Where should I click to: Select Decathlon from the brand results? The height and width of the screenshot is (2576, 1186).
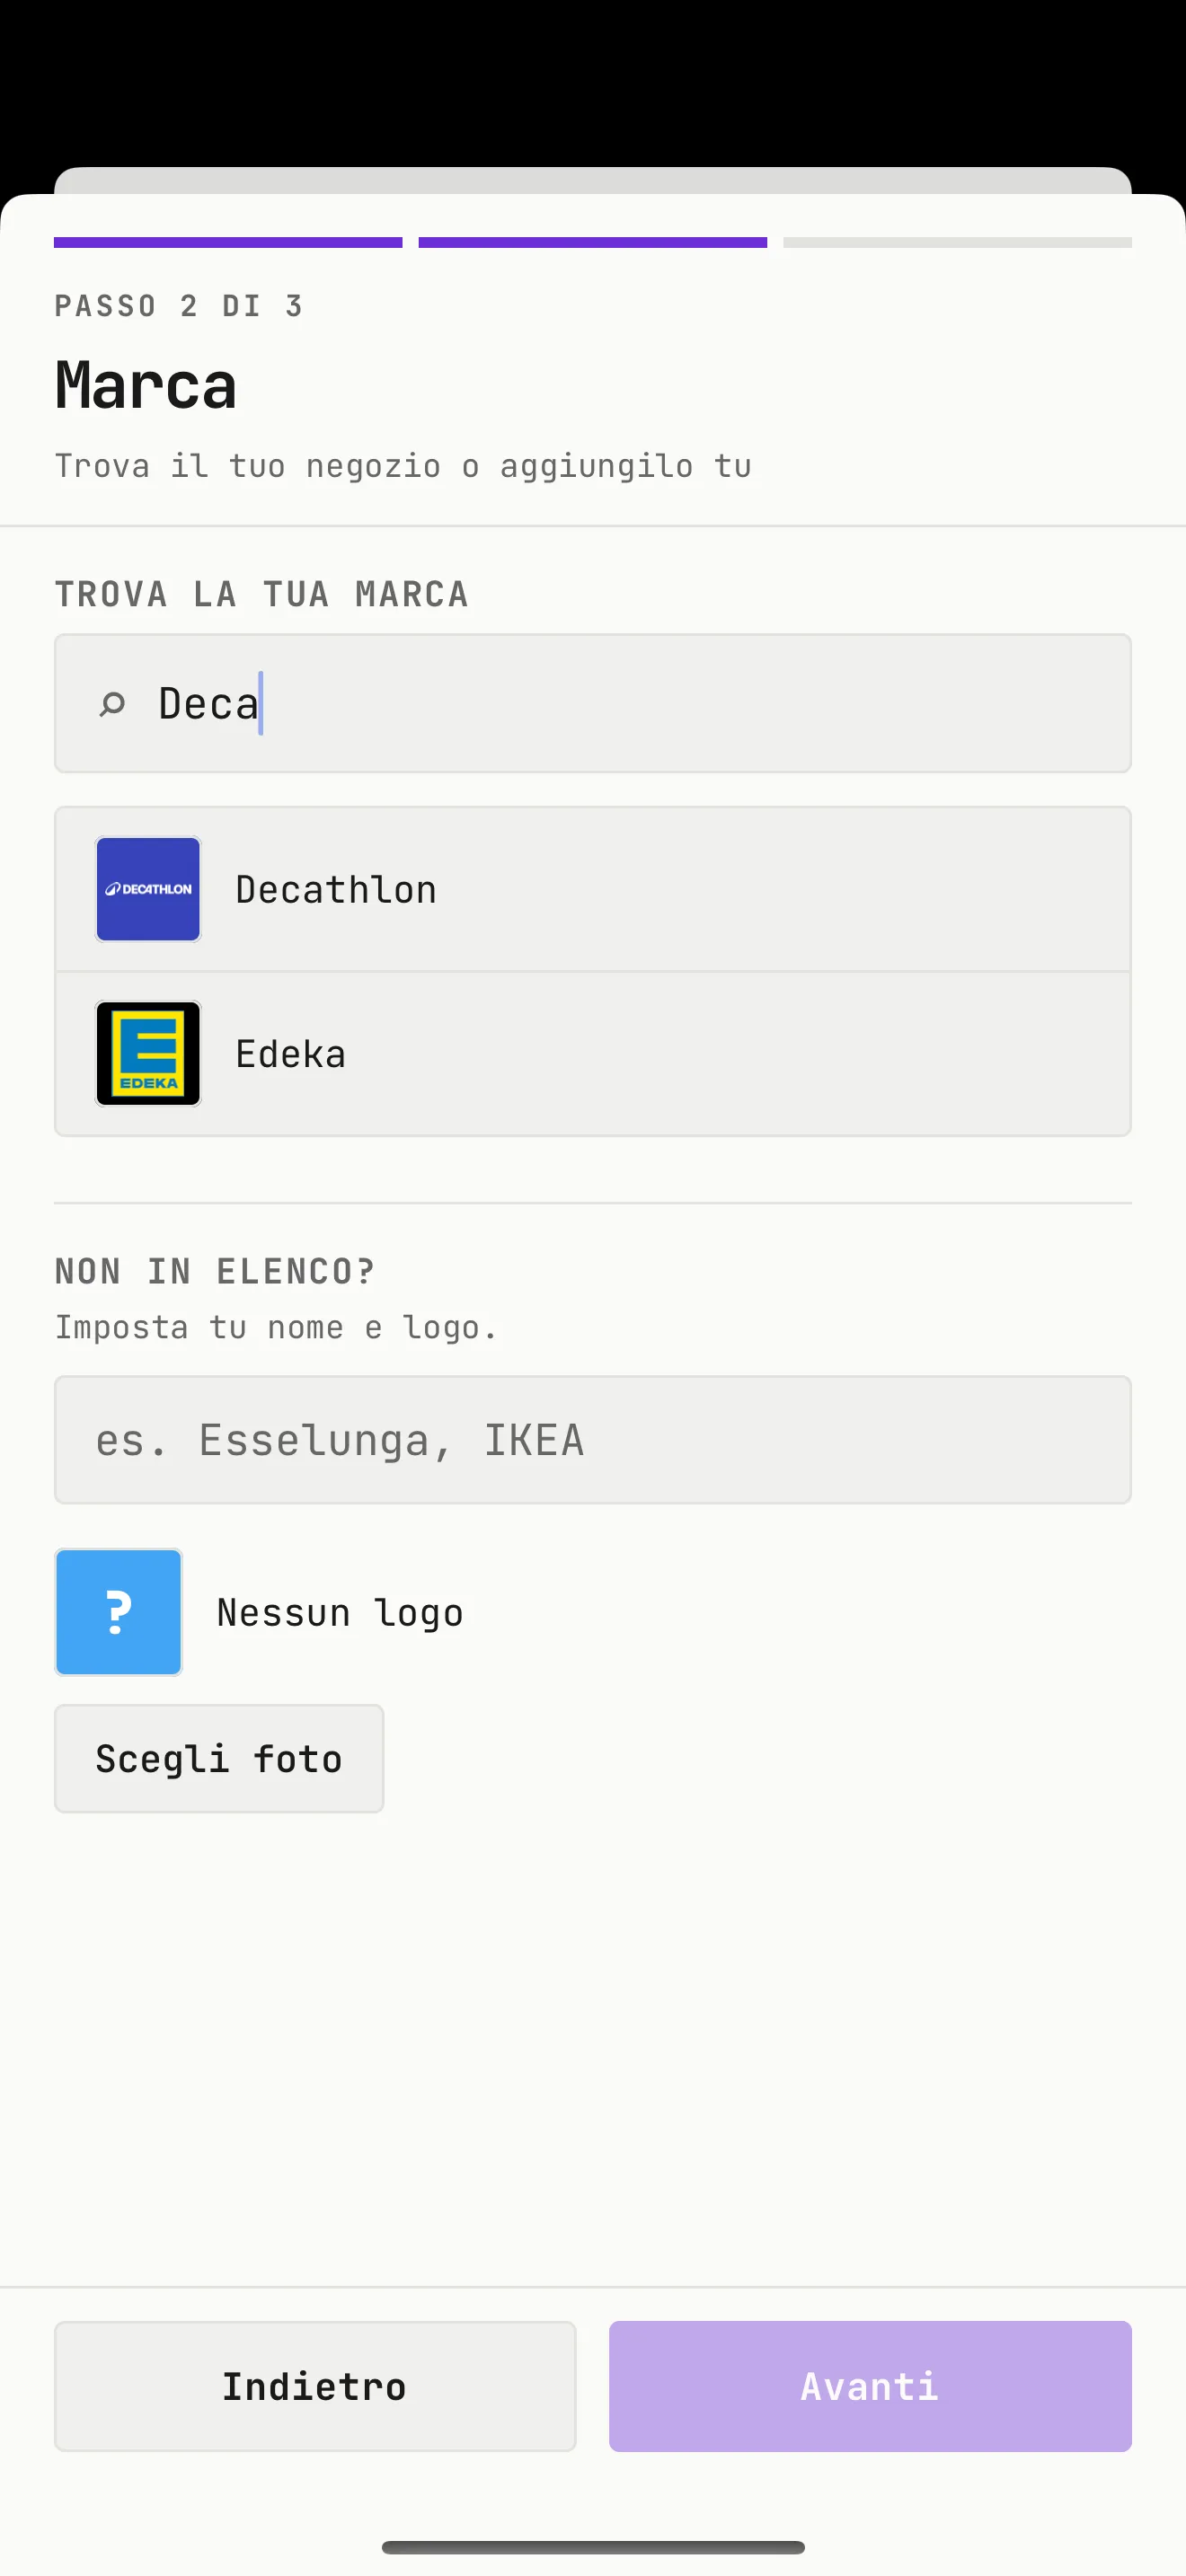(593, 889)
